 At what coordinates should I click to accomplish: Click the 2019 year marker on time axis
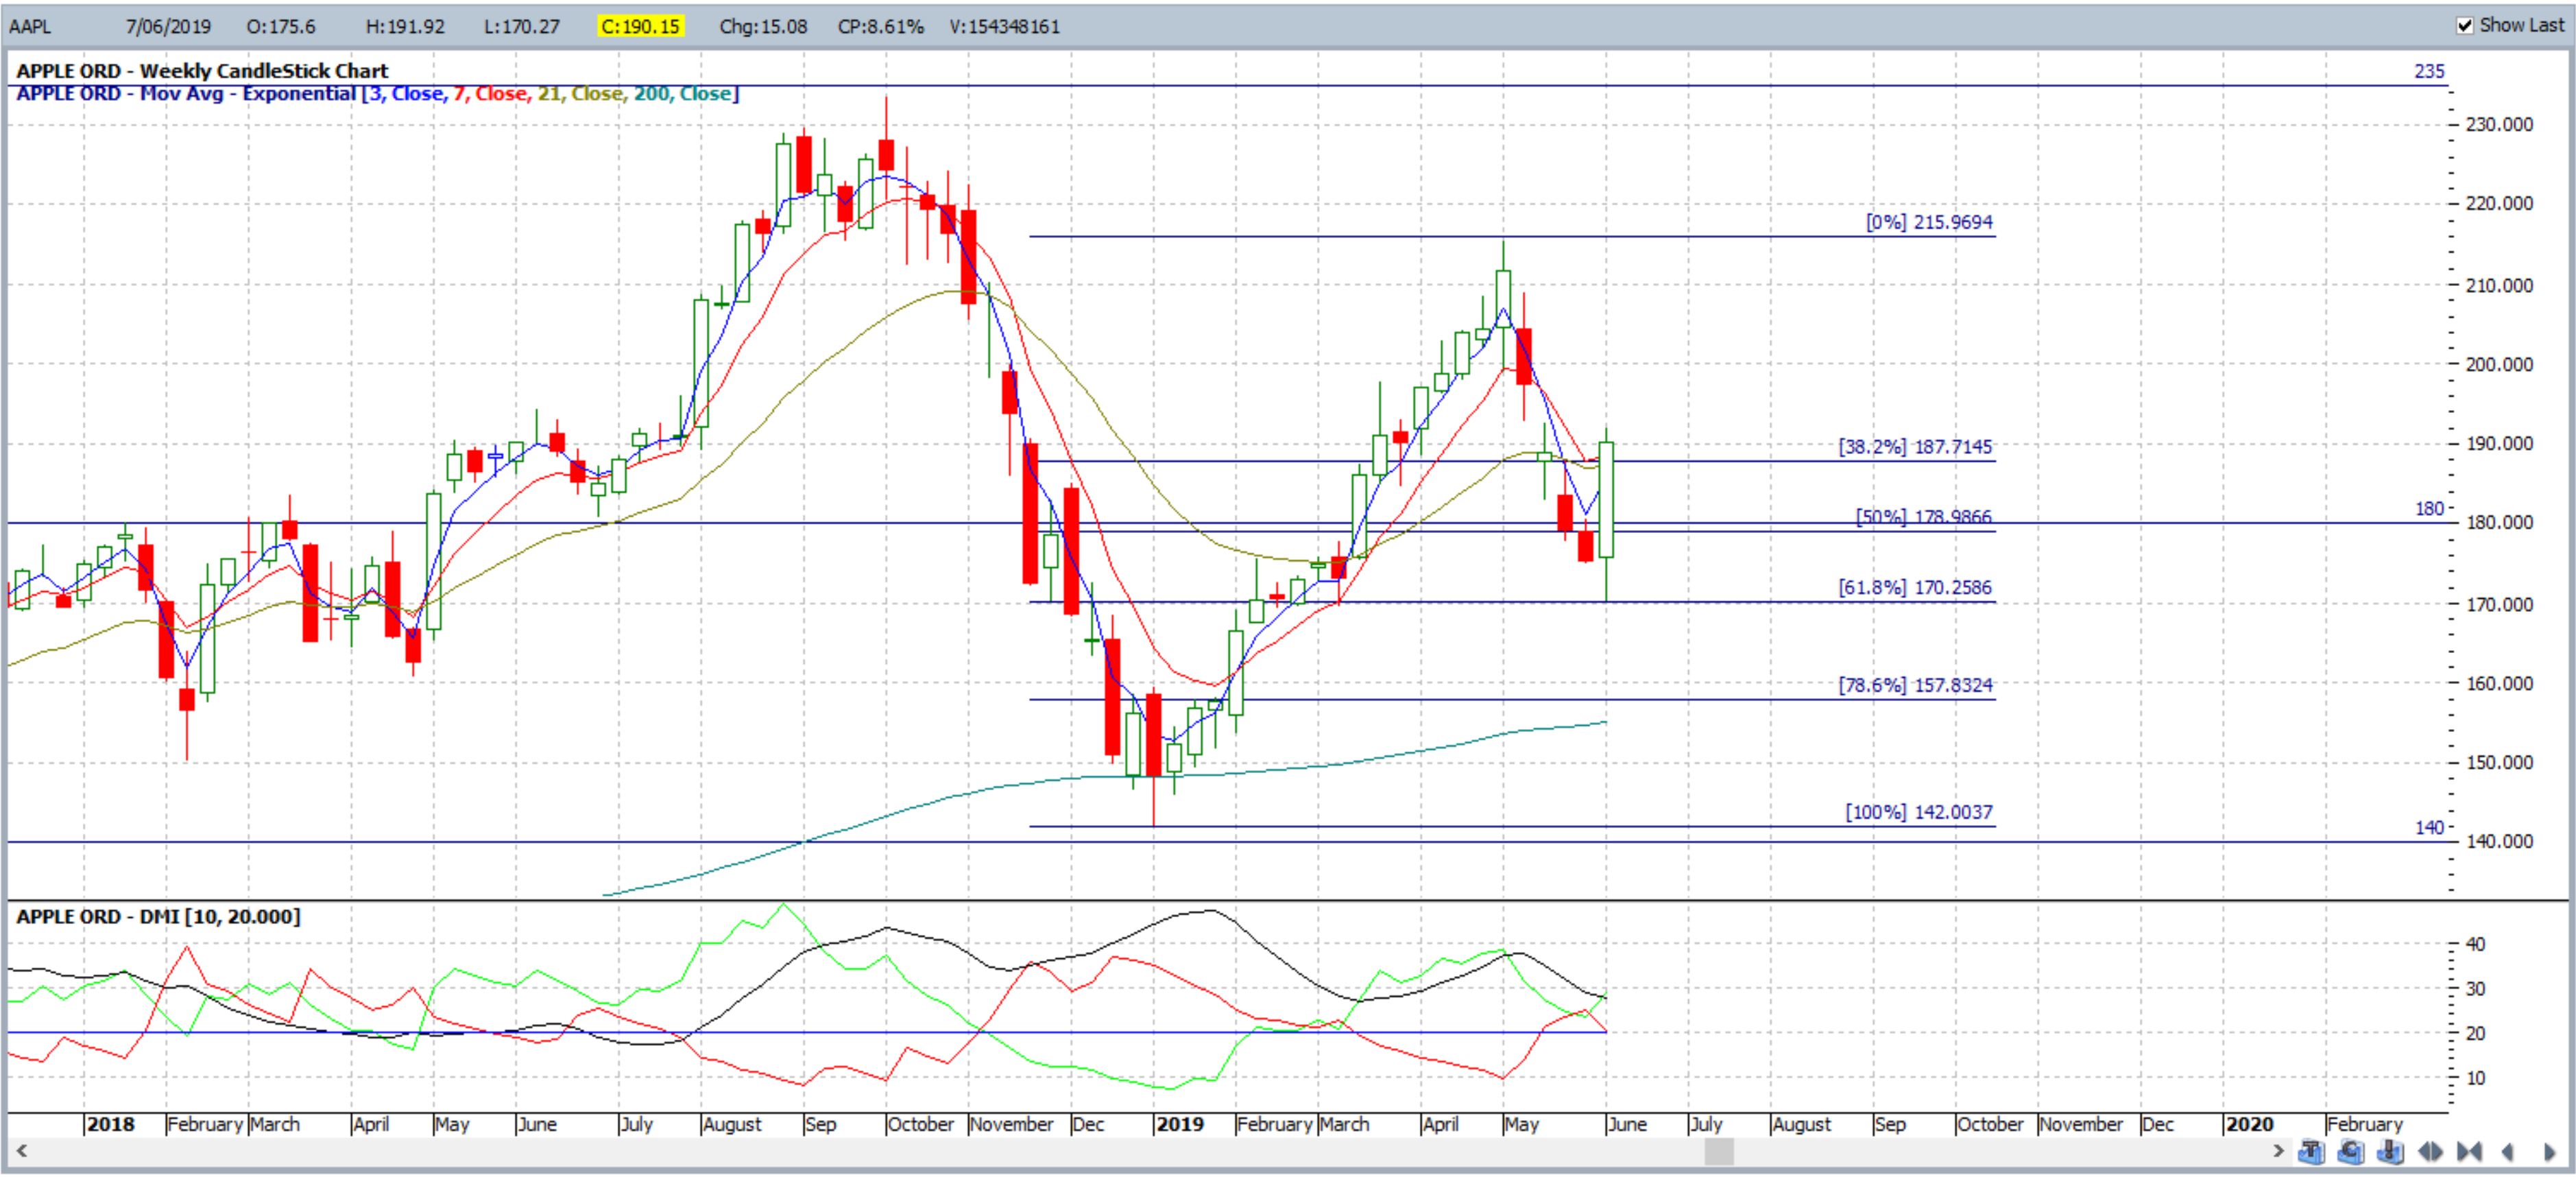[1179, 1124]
